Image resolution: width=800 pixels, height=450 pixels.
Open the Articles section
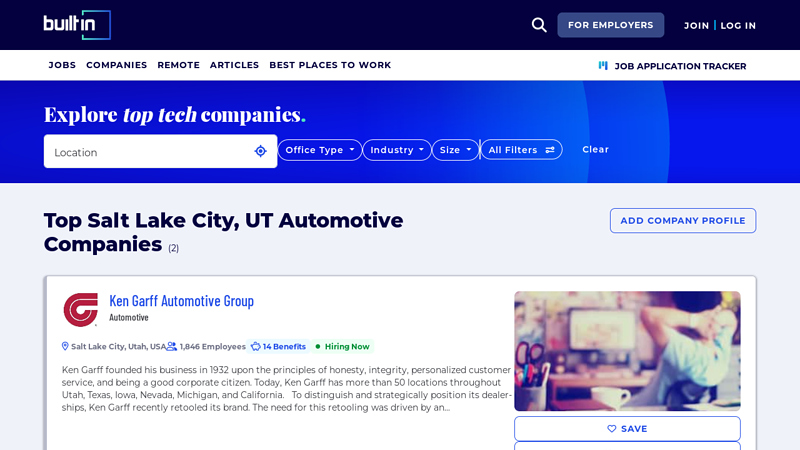click(234, 65)
